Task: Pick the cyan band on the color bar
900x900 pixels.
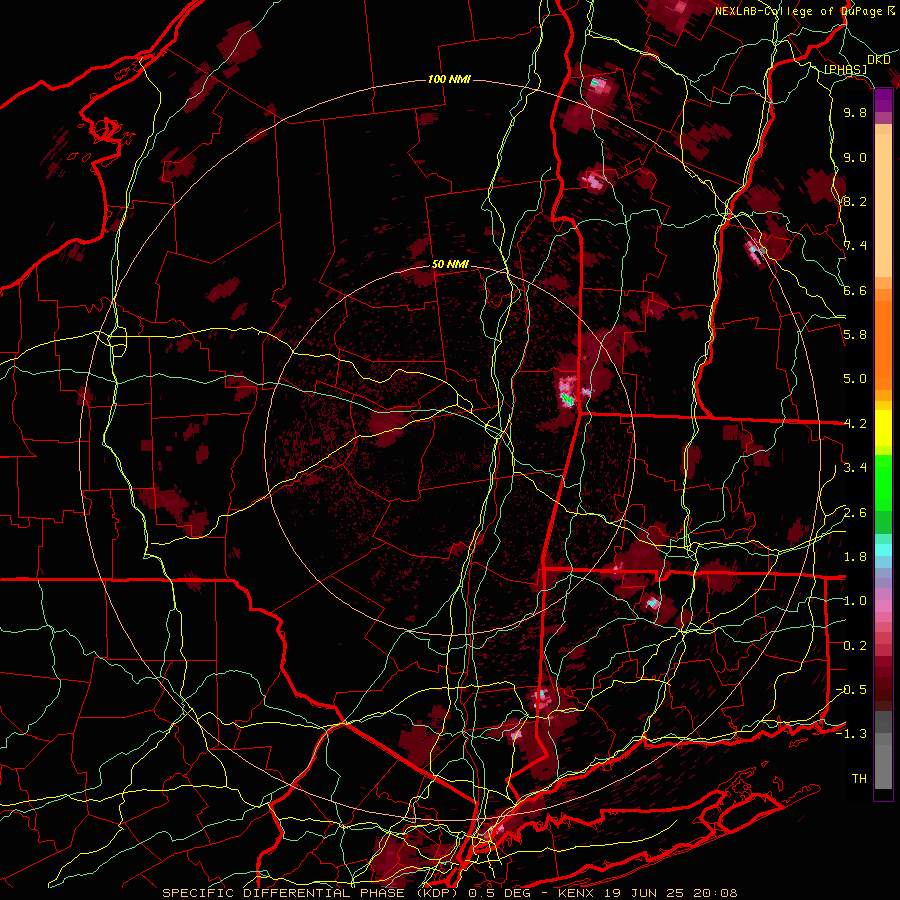Action: [x=883, y=550]
